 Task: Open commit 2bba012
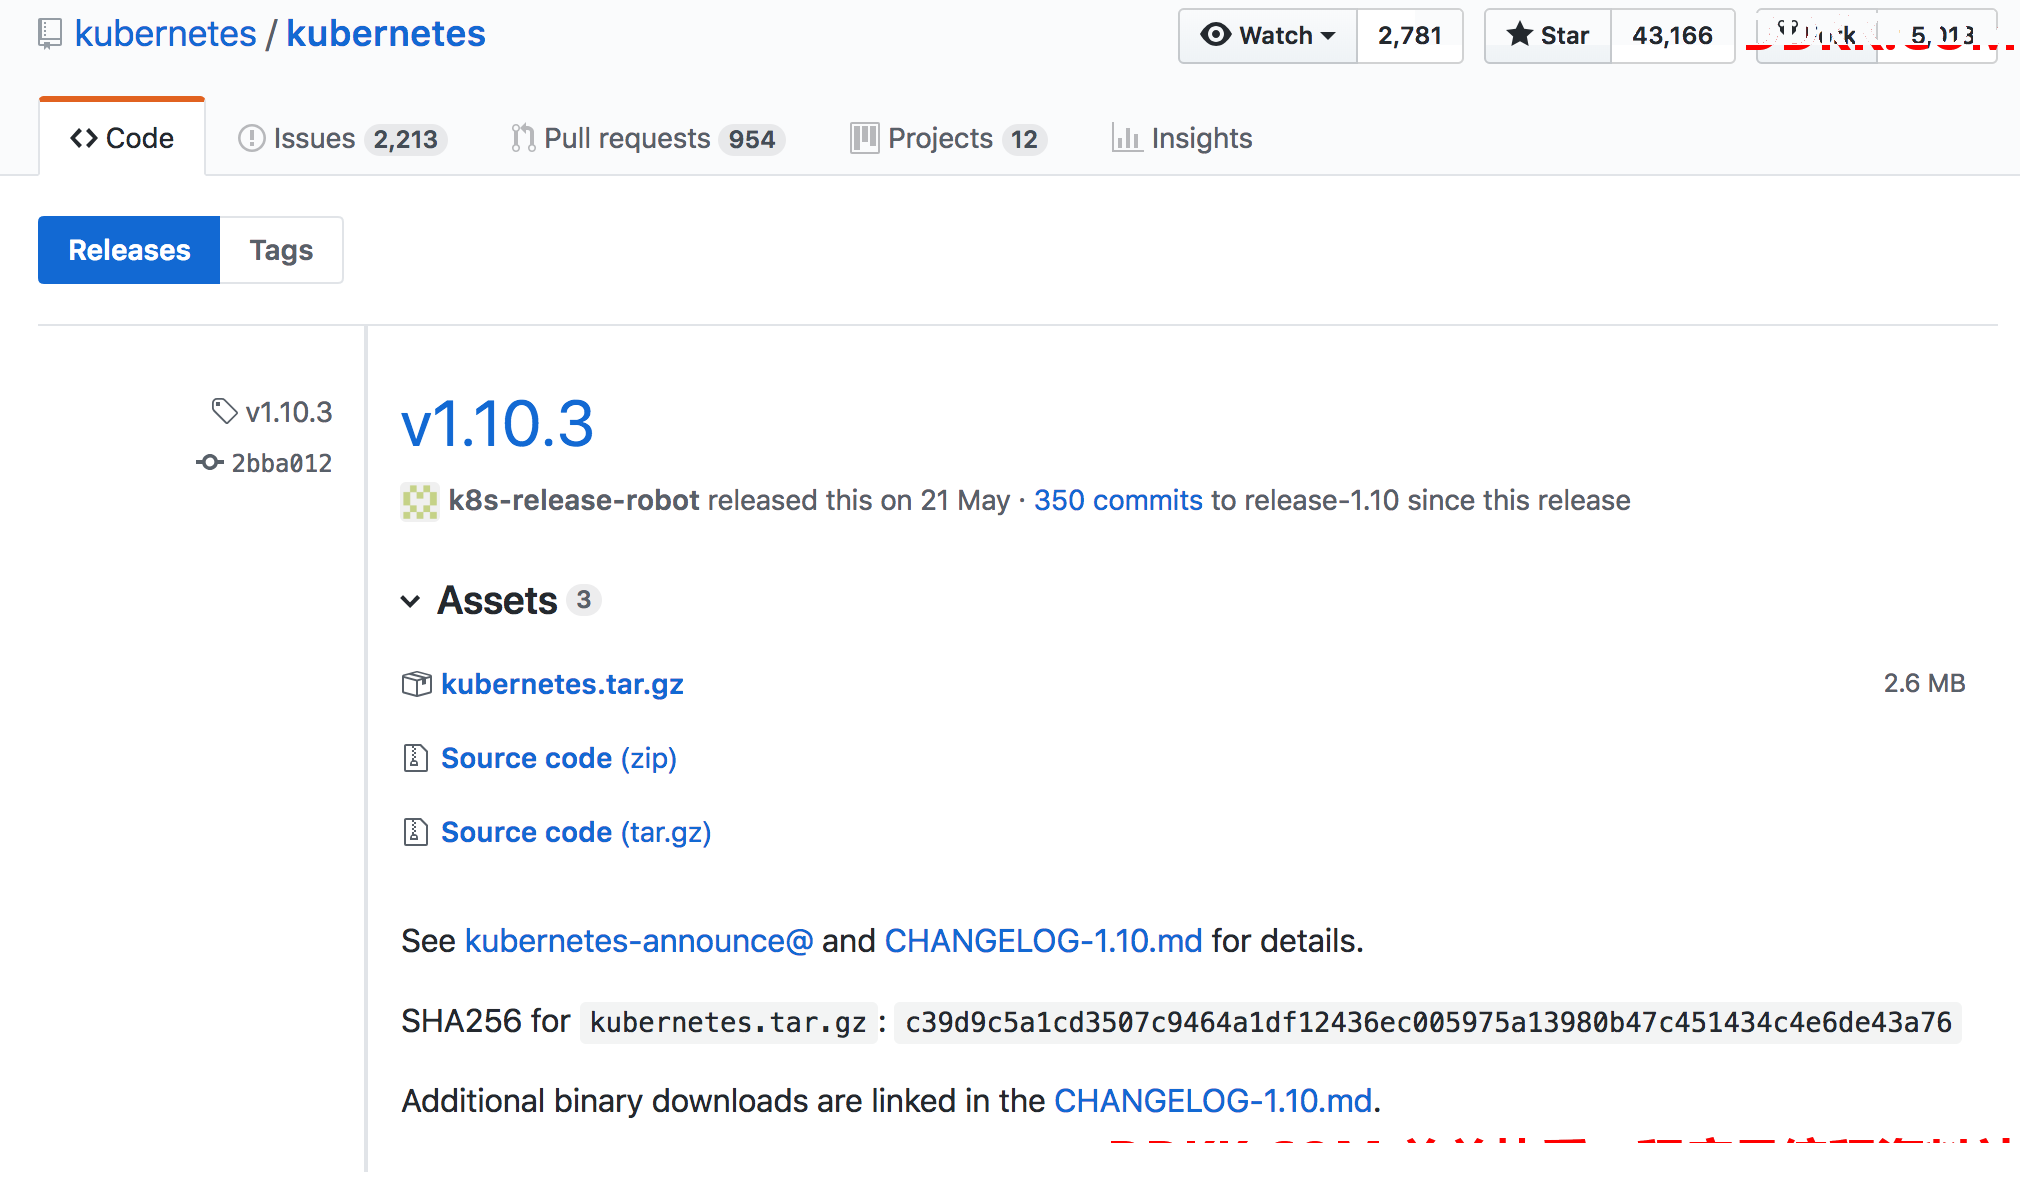pos(282,463)
